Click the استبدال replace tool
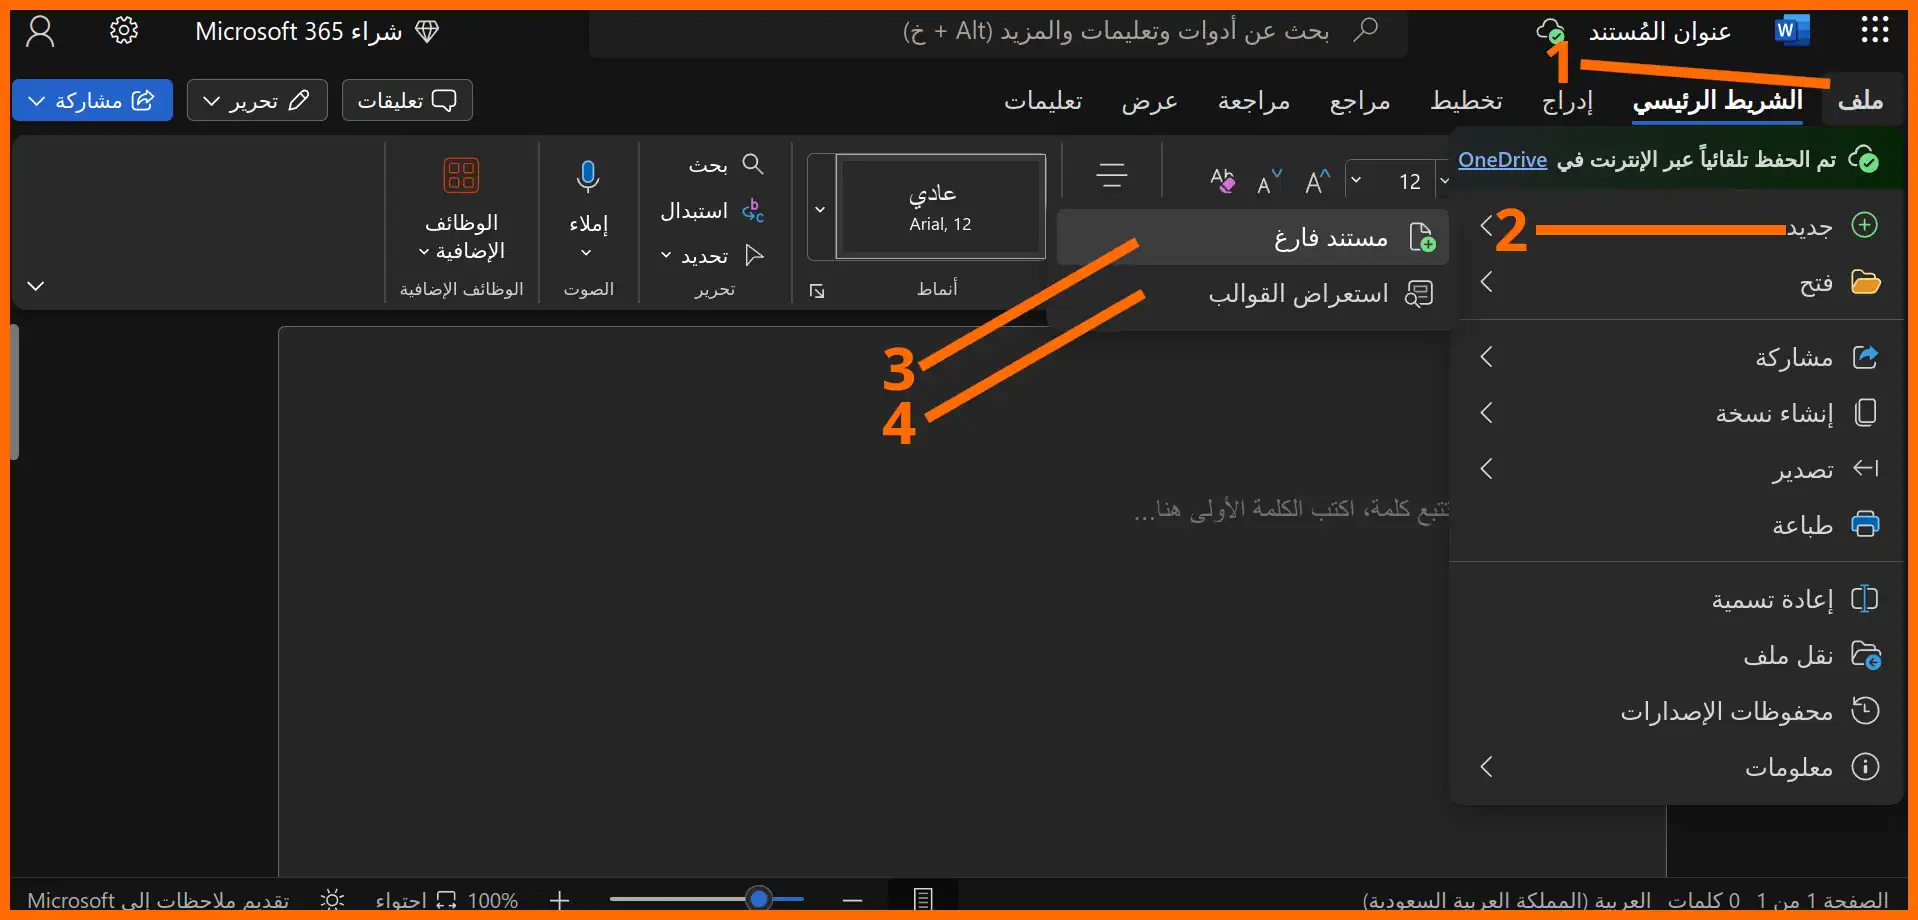The height and width of the screenshot is (920, 1918). pos(712,211)
